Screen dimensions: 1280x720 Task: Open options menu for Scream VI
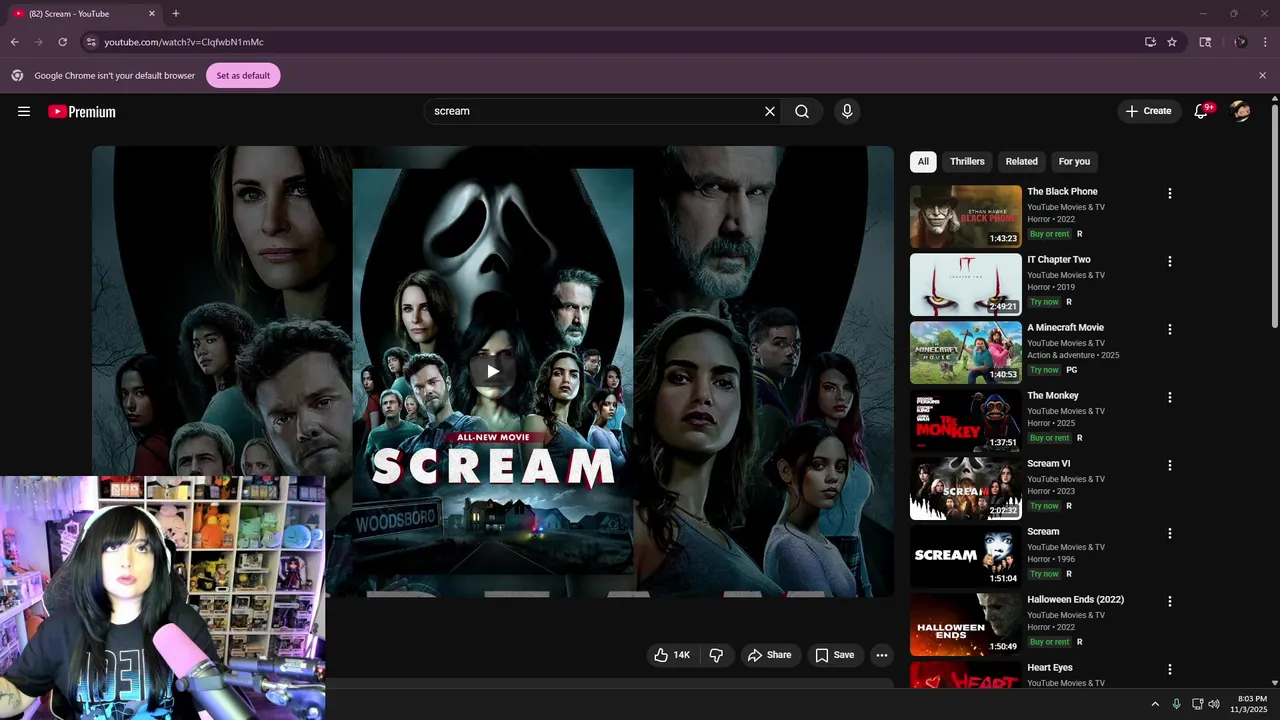pyautogui.click(x=1170, y=466)
